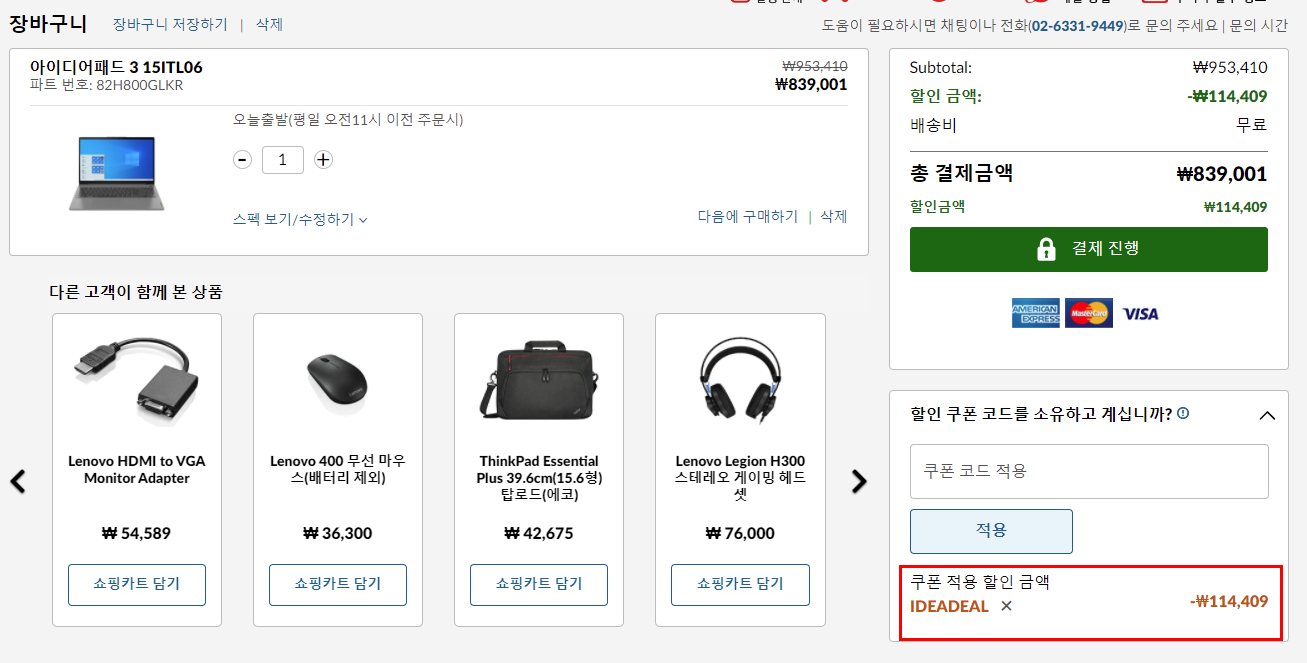1307x663 pixels.
Task: Click the 파트 번호: 82H800GLKR text
Action: [x=107, y=85]
